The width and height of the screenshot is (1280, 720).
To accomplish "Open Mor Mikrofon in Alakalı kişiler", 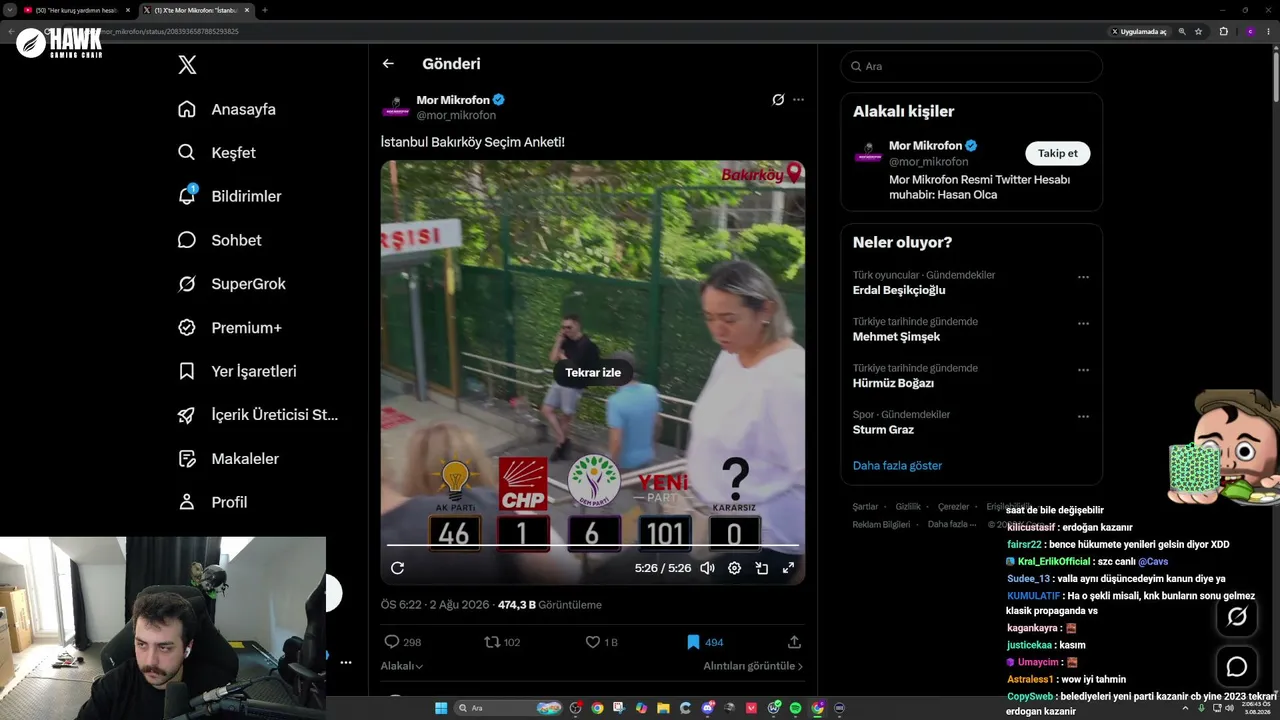I will coord(925,146).
